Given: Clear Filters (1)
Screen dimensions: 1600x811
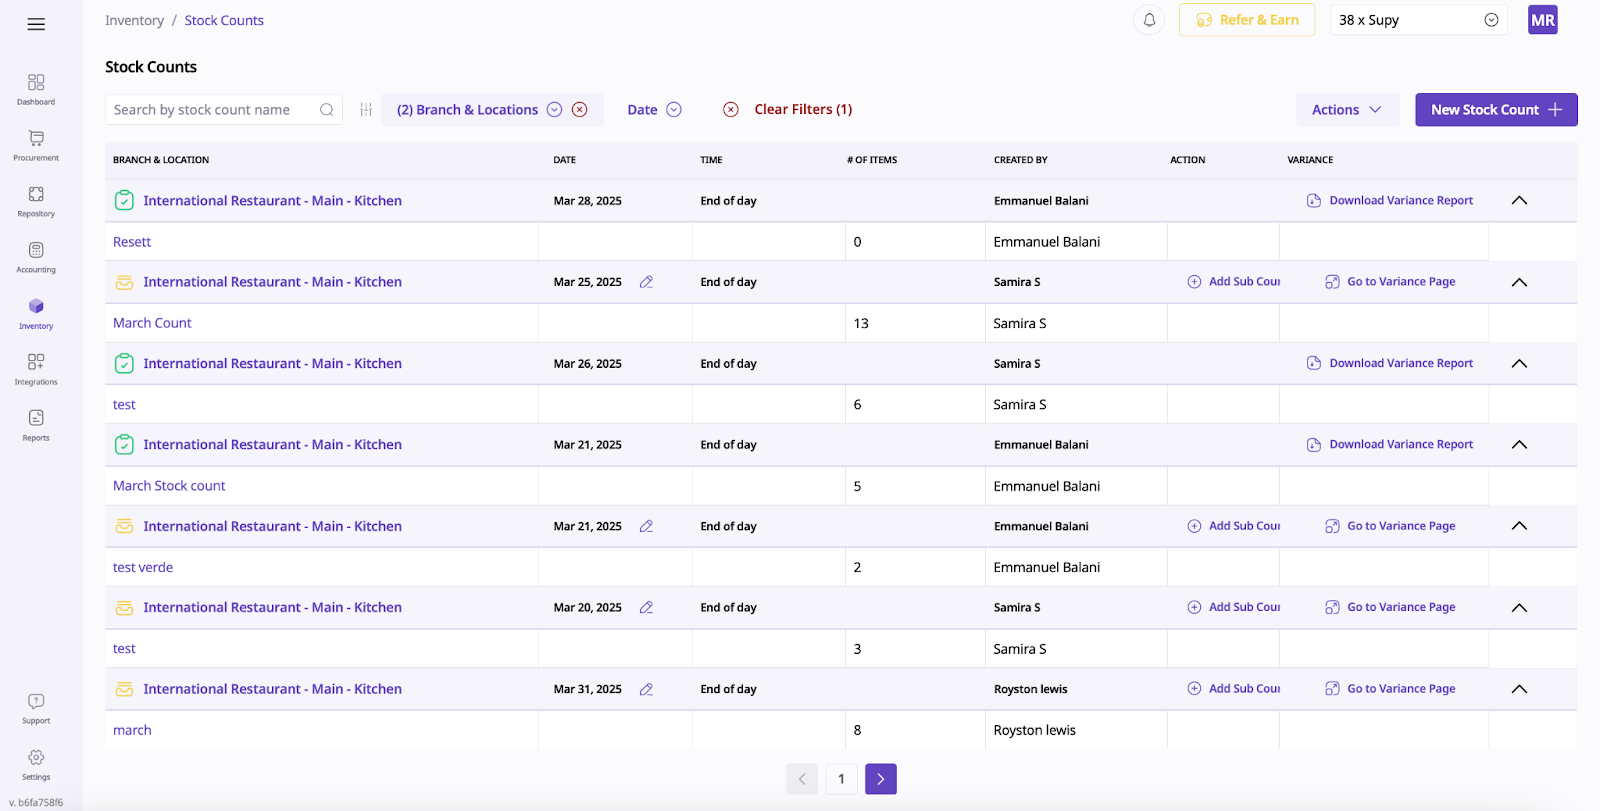Looking at the screenshot, I should coord(788,110).
